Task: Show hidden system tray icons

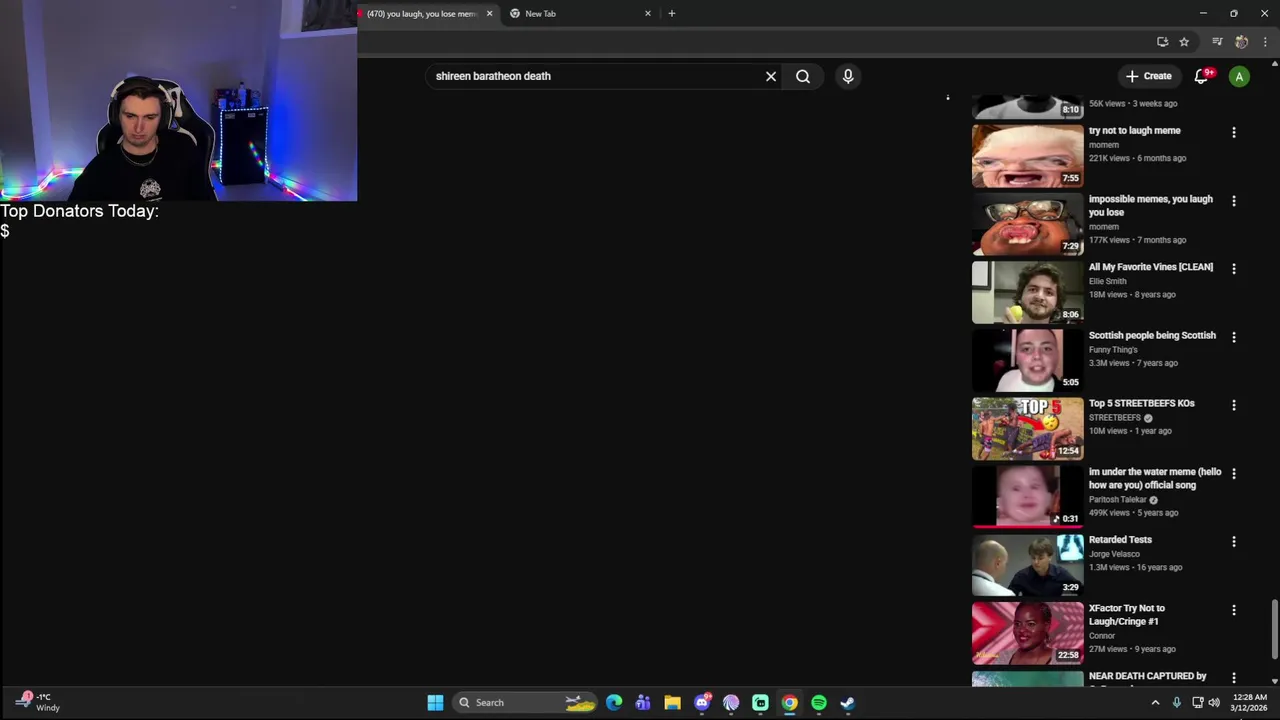Action: [1155, 703]
